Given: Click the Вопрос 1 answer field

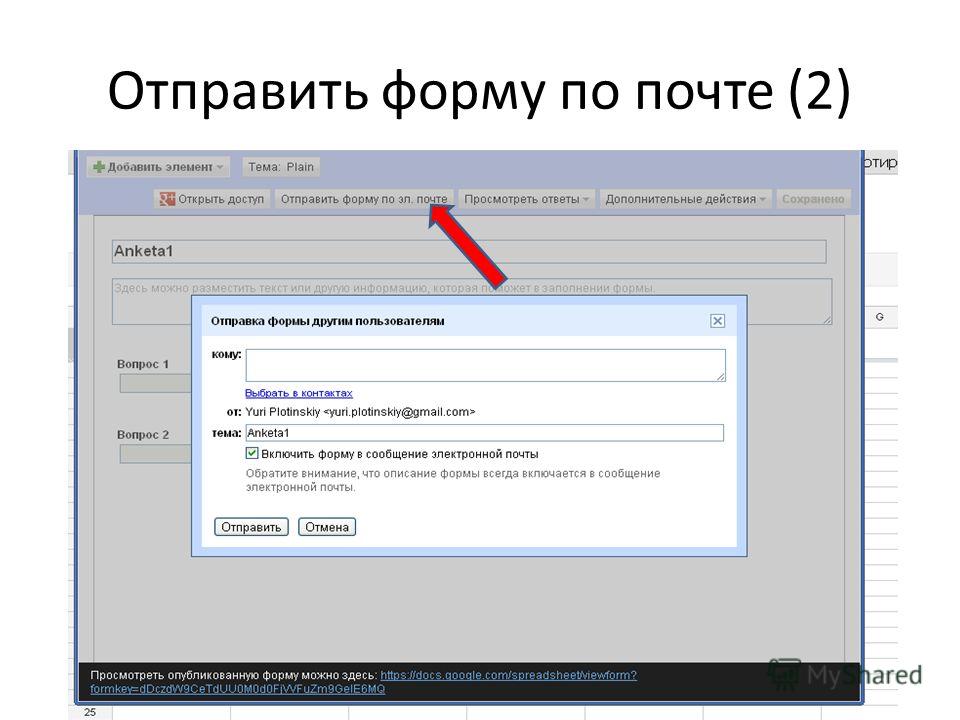Looking at the screenshot, I should 156,383.
